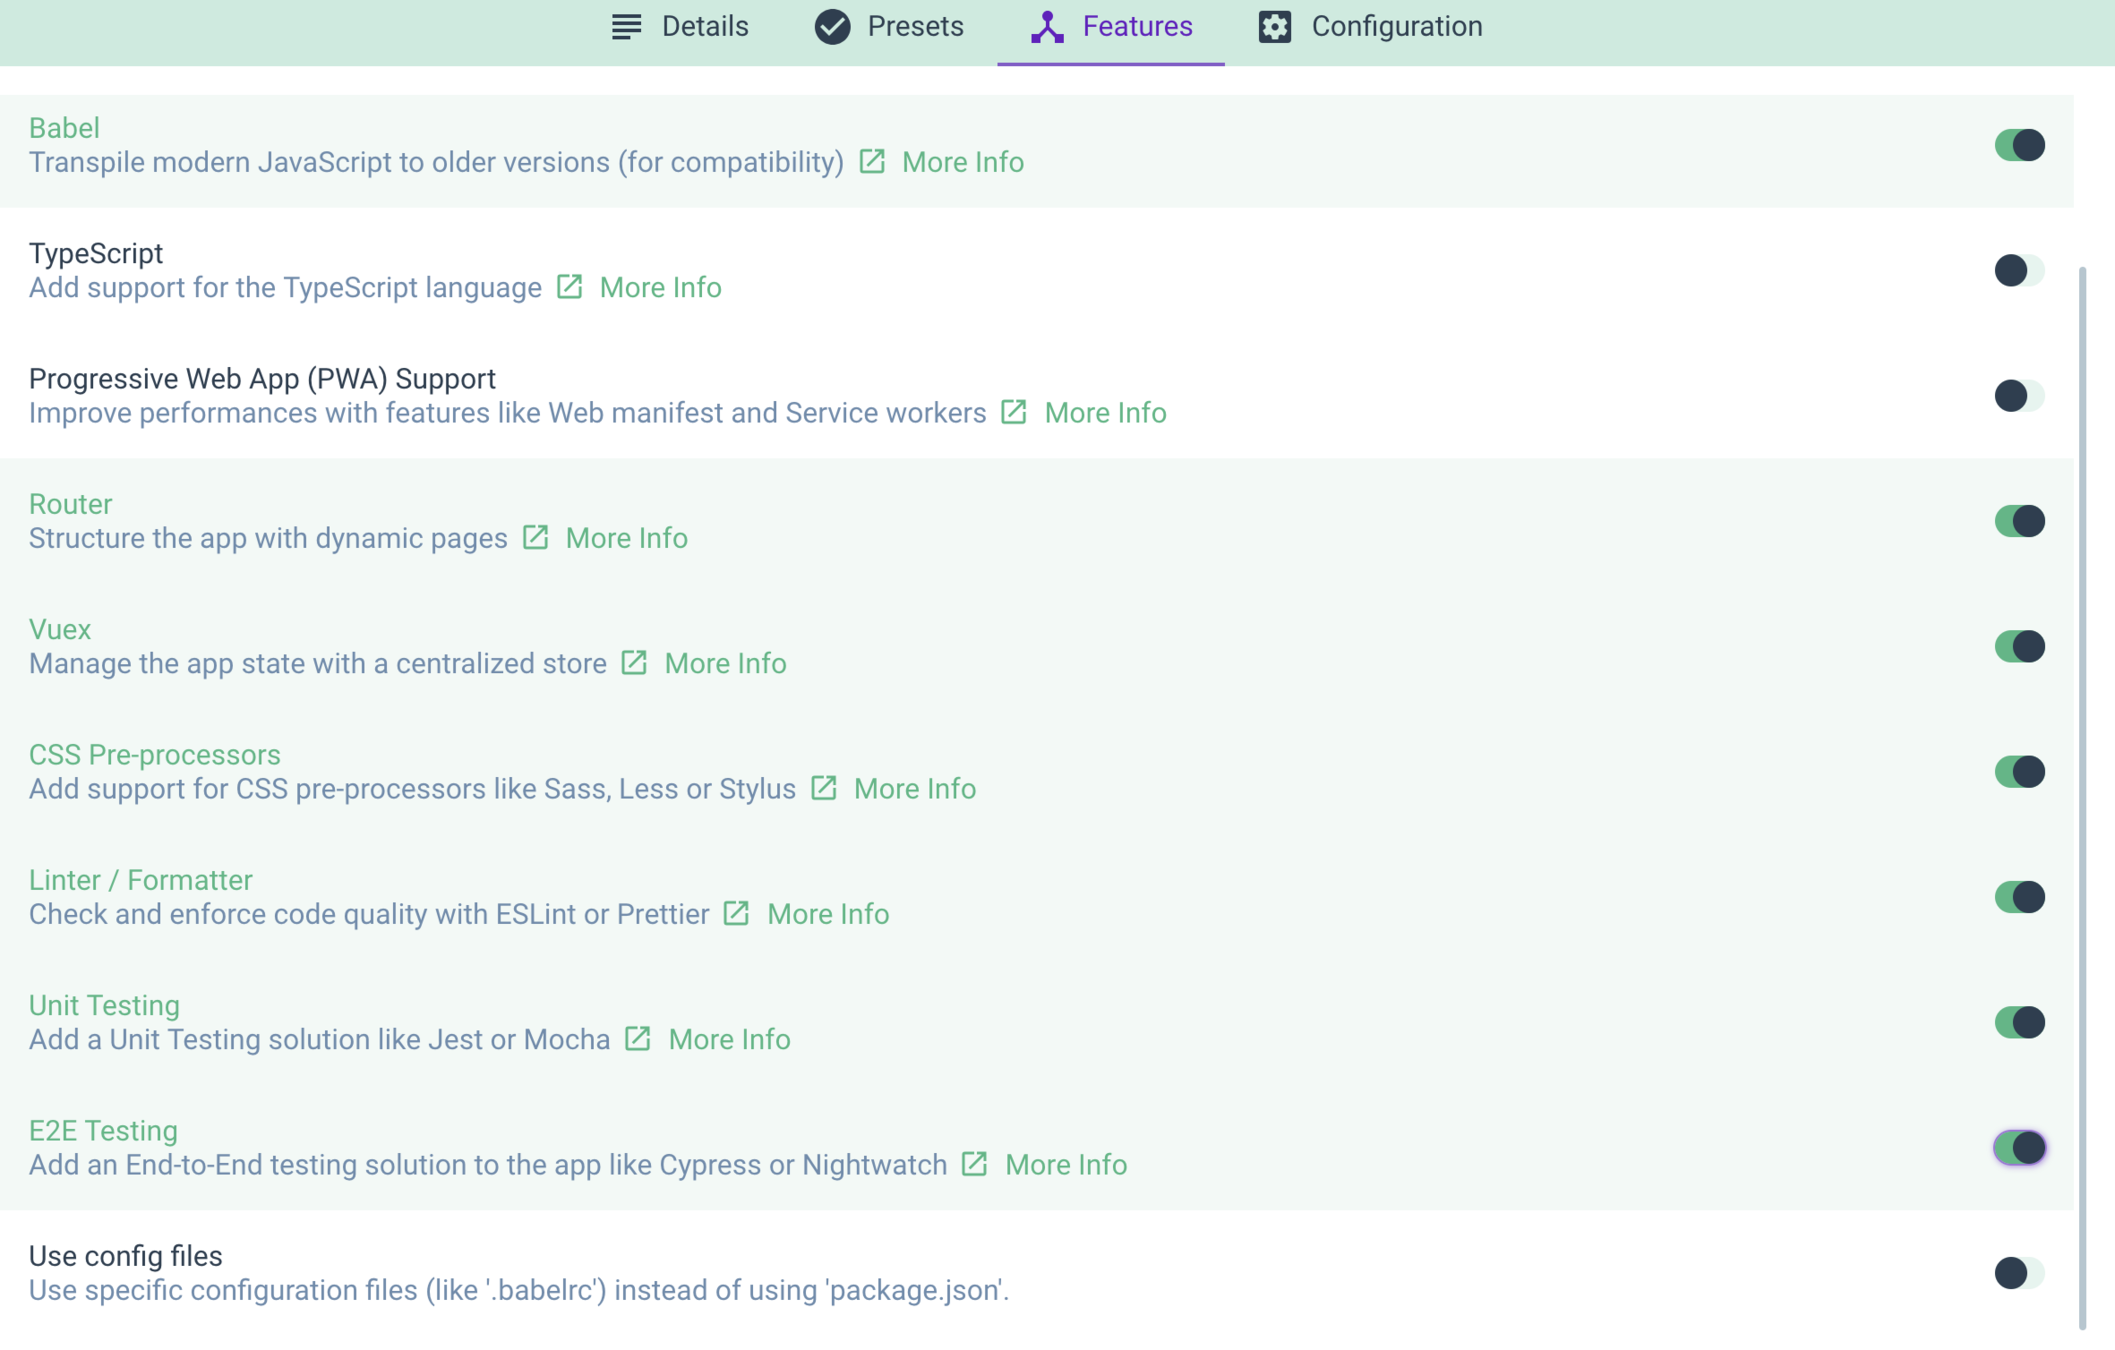Image resolution: width=2115 pixels, height=1350 pixels.
Task: Disable the Vuex feature switch
Action: pos(2018,646)
